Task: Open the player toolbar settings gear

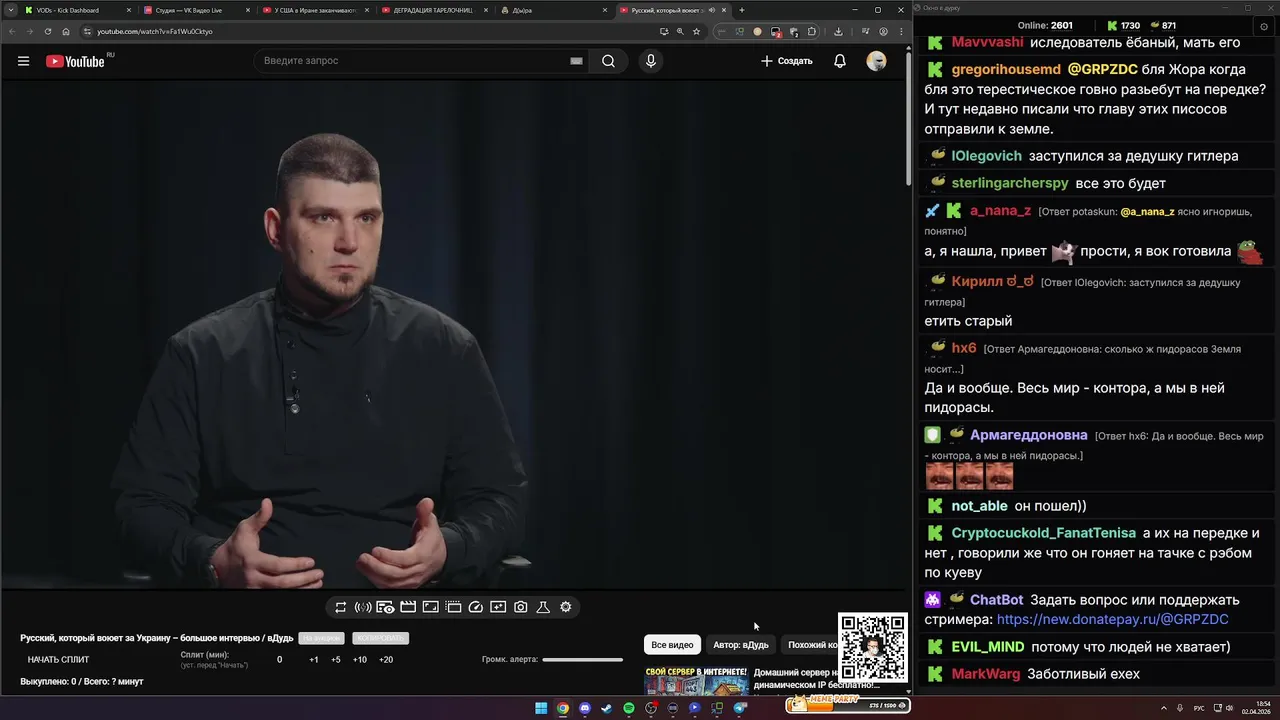Action: pos(566,607)
